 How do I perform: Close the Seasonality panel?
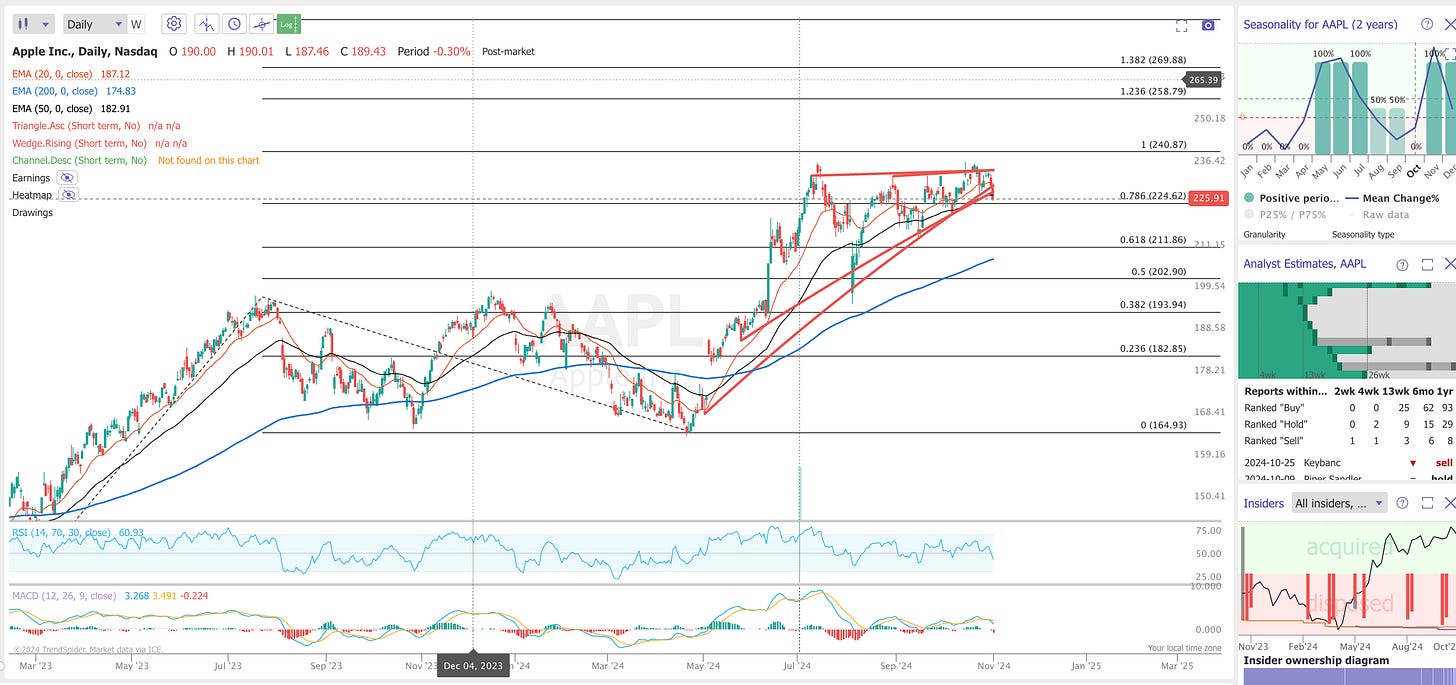point(1449,24)
